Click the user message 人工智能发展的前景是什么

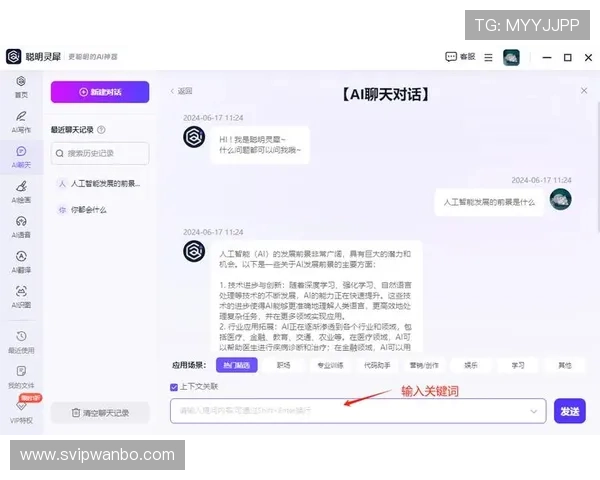489,202
